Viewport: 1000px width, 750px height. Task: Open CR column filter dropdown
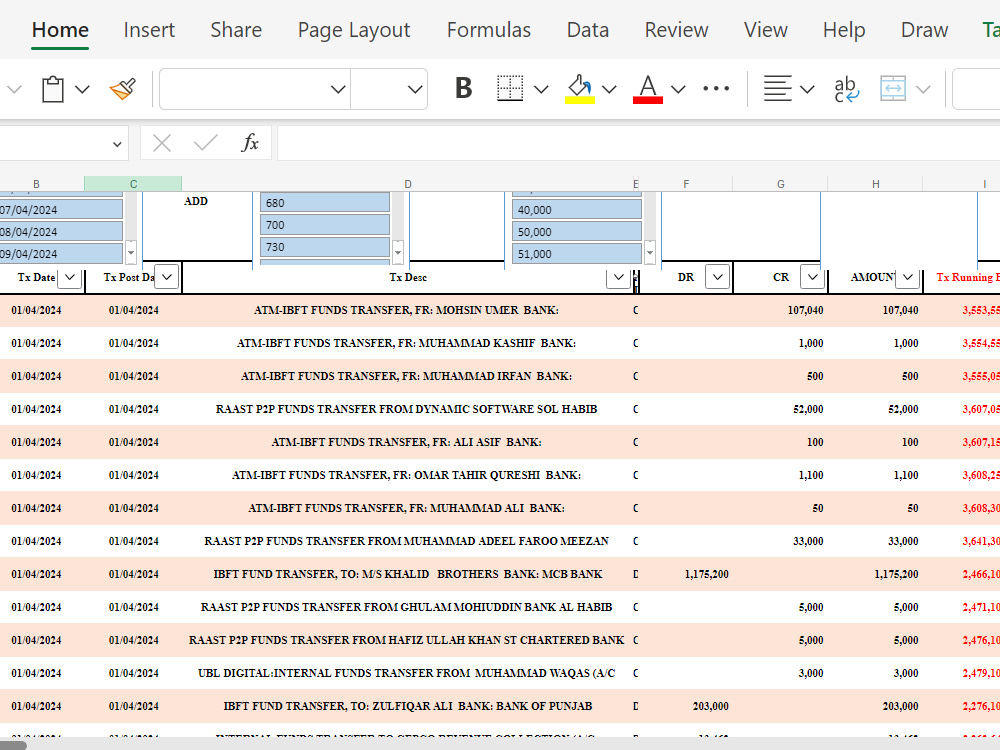pyautogui.click(x=812, y=277)
